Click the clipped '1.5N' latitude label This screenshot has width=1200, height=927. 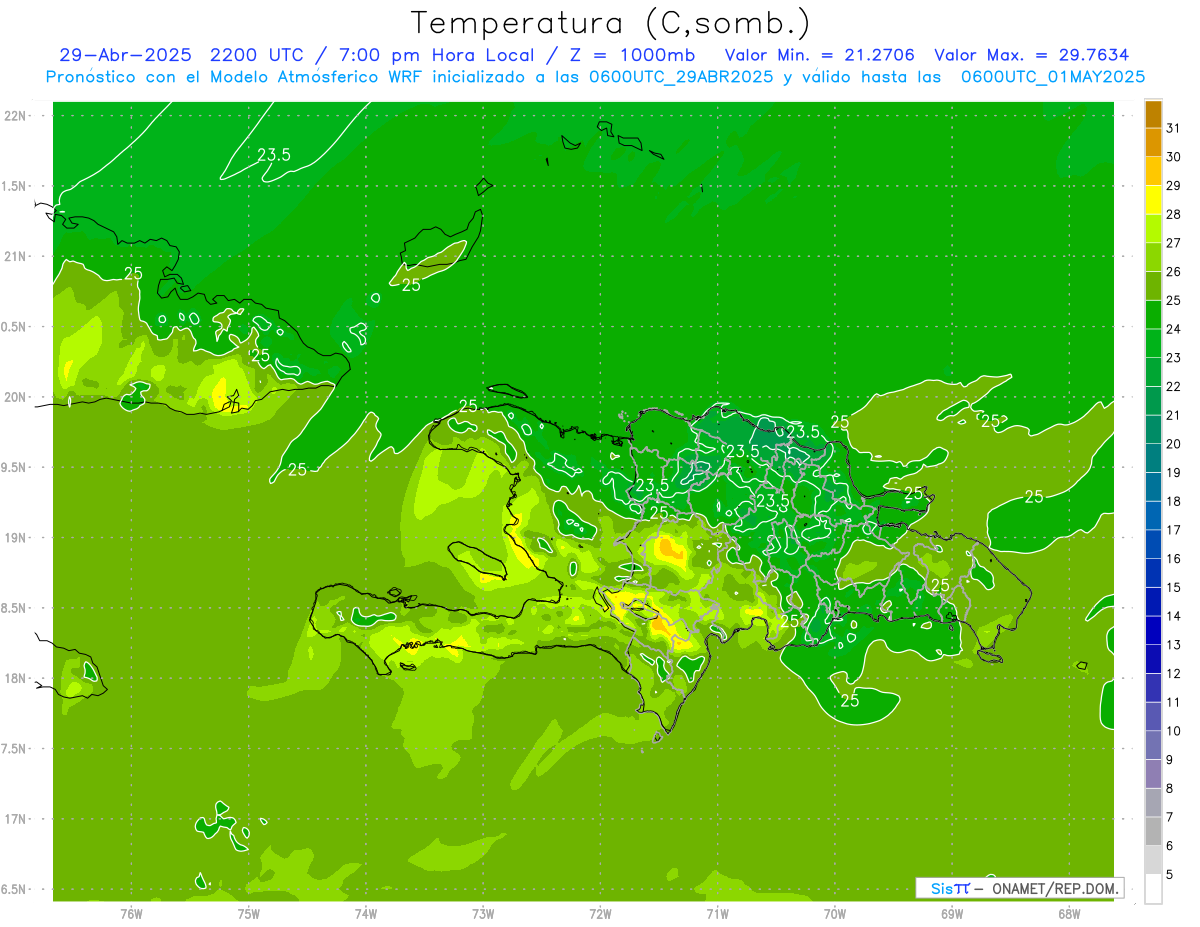(x=14, y=187)
